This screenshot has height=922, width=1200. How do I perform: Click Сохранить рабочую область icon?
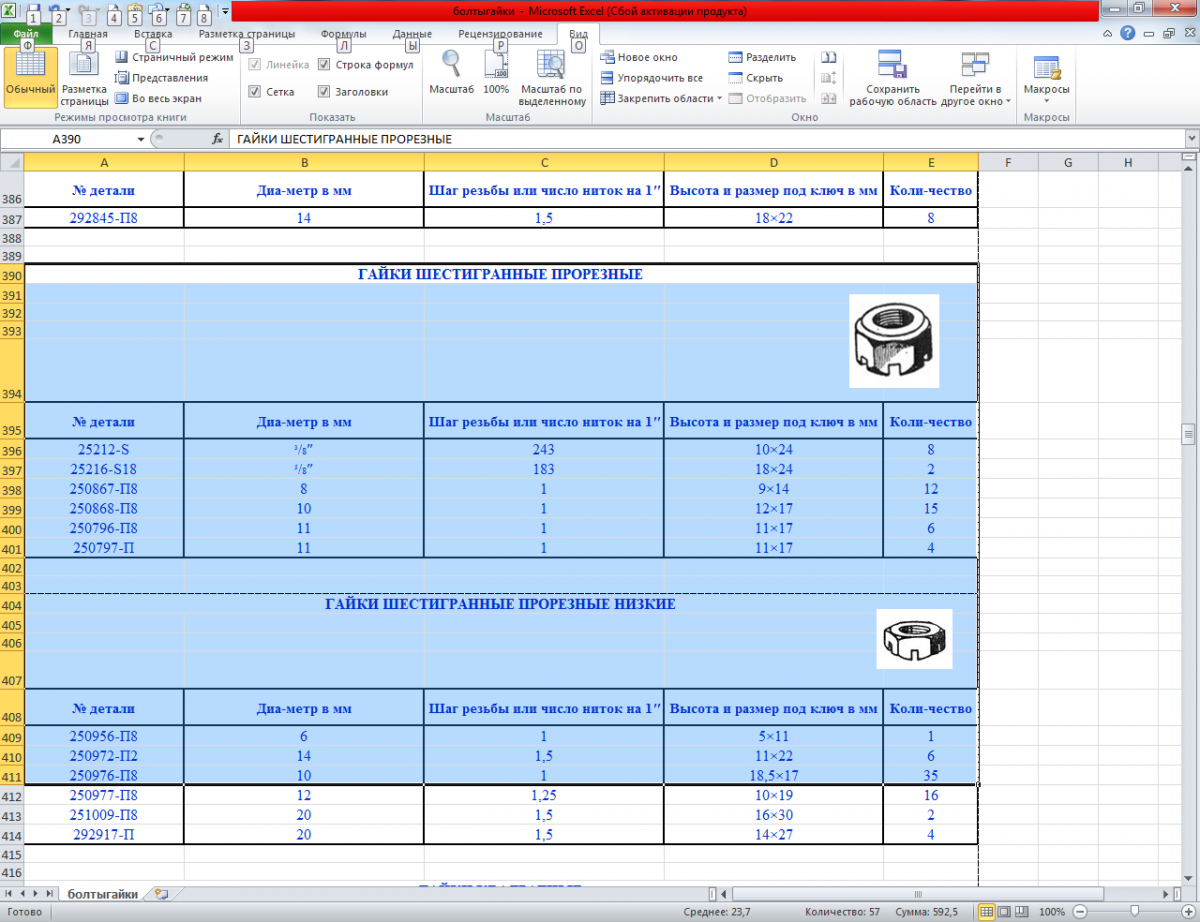tap(892, 64)
